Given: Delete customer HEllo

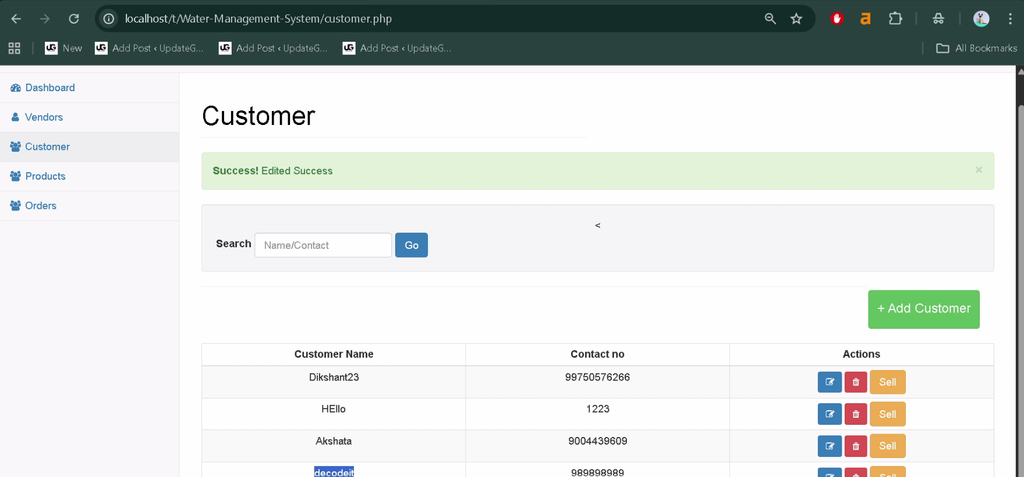Looking at the screenshot, I should (x=856, y=414).
